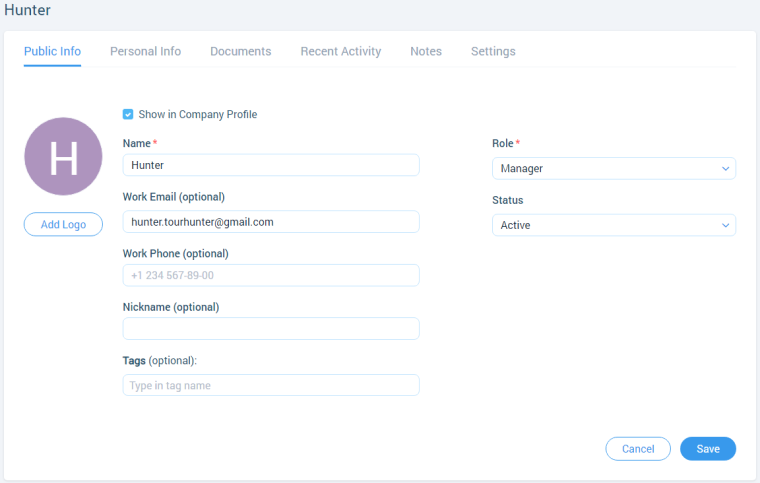Click the Role dropdown chevron arrow
Image resolution: width=760 pixels, height=483 pixels.
[x=725, y=169]
